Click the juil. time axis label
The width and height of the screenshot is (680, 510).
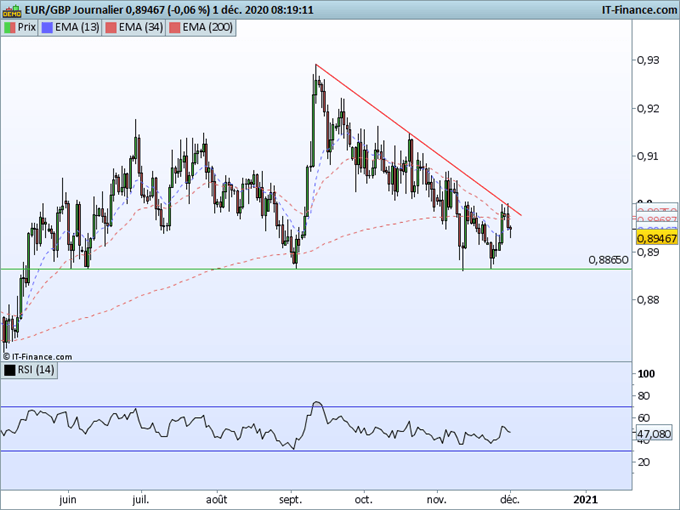[x=141, y=500]
